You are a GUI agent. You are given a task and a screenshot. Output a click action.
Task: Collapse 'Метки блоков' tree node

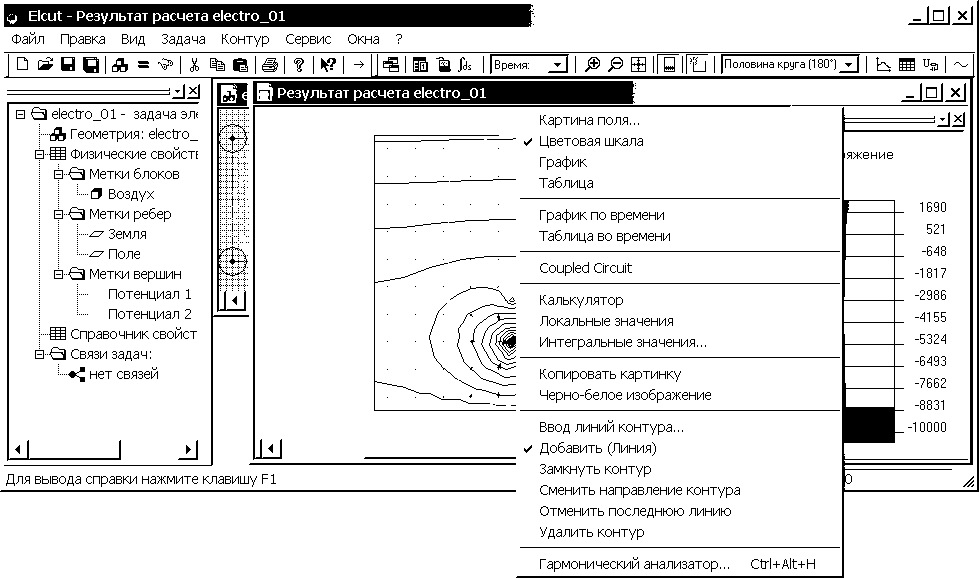pyautogui.click(x=58, y=174)
